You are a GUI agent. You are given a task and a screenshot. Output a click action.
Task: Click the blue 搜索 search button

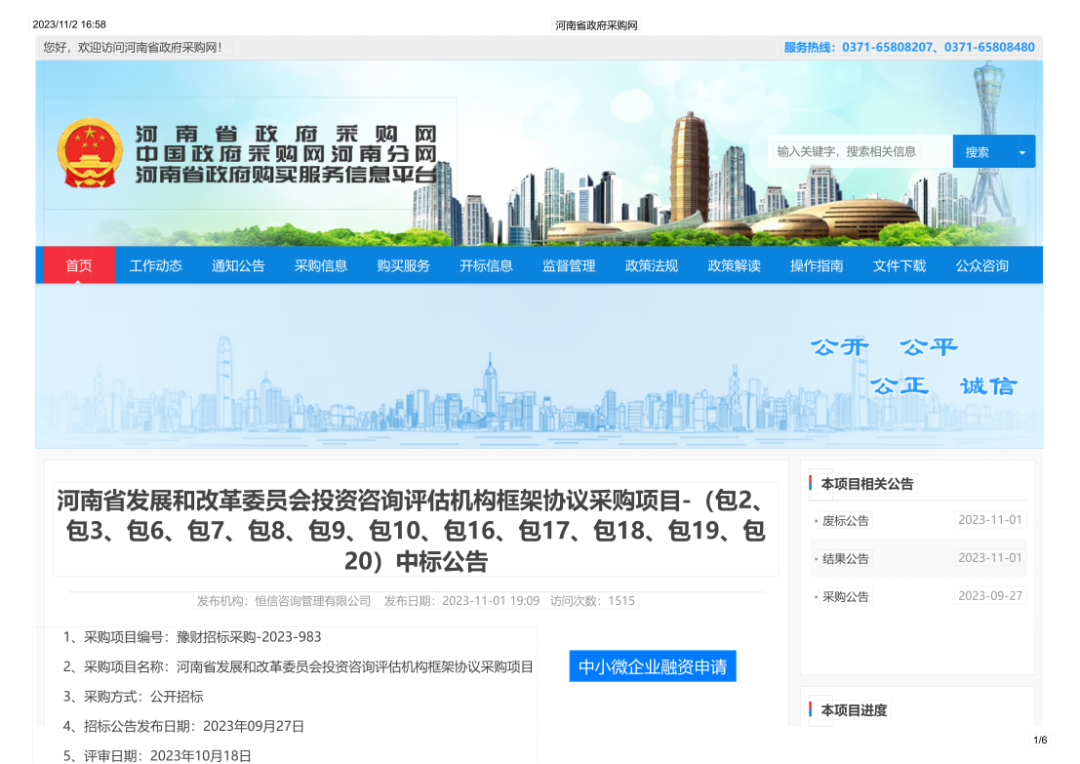coord(977,152)
